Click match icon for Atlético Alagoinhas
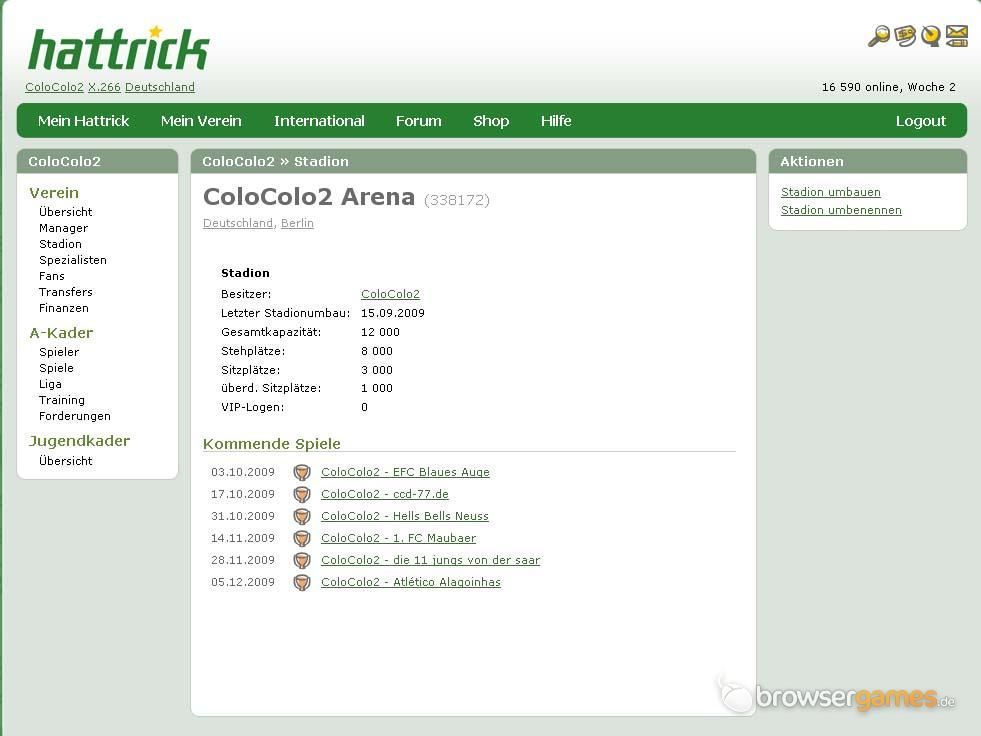The width and height of the screenshot is (981, 736). point(302,582)
